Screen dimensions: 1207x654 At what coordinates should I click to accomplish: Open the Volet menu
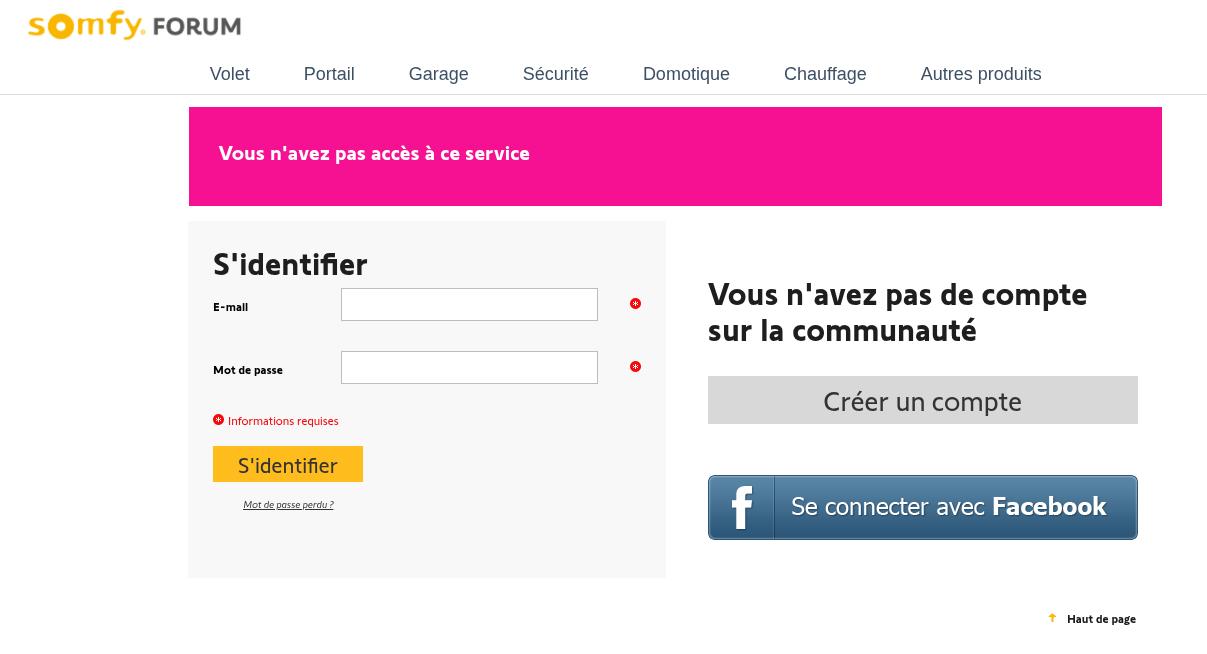pyautogui.click(x=229, y=74)
